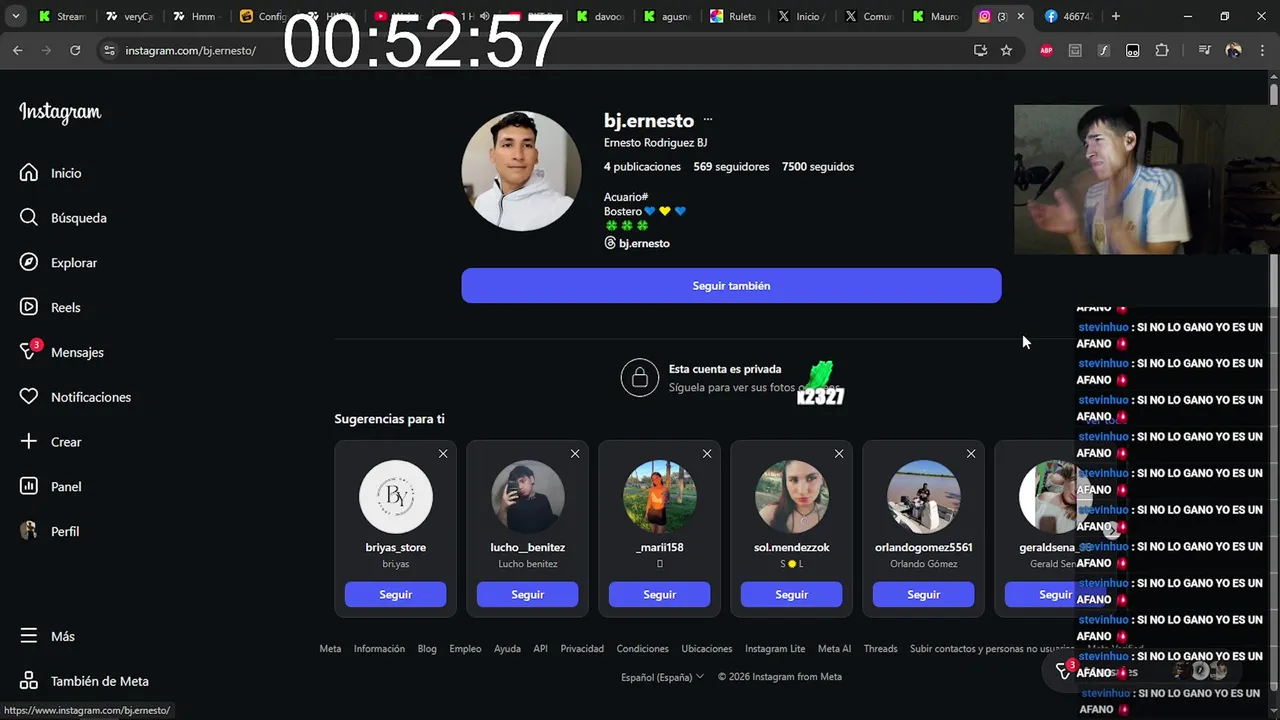
Task: Switch to the Facebook 46674 tab
Action: [1067, 16]
